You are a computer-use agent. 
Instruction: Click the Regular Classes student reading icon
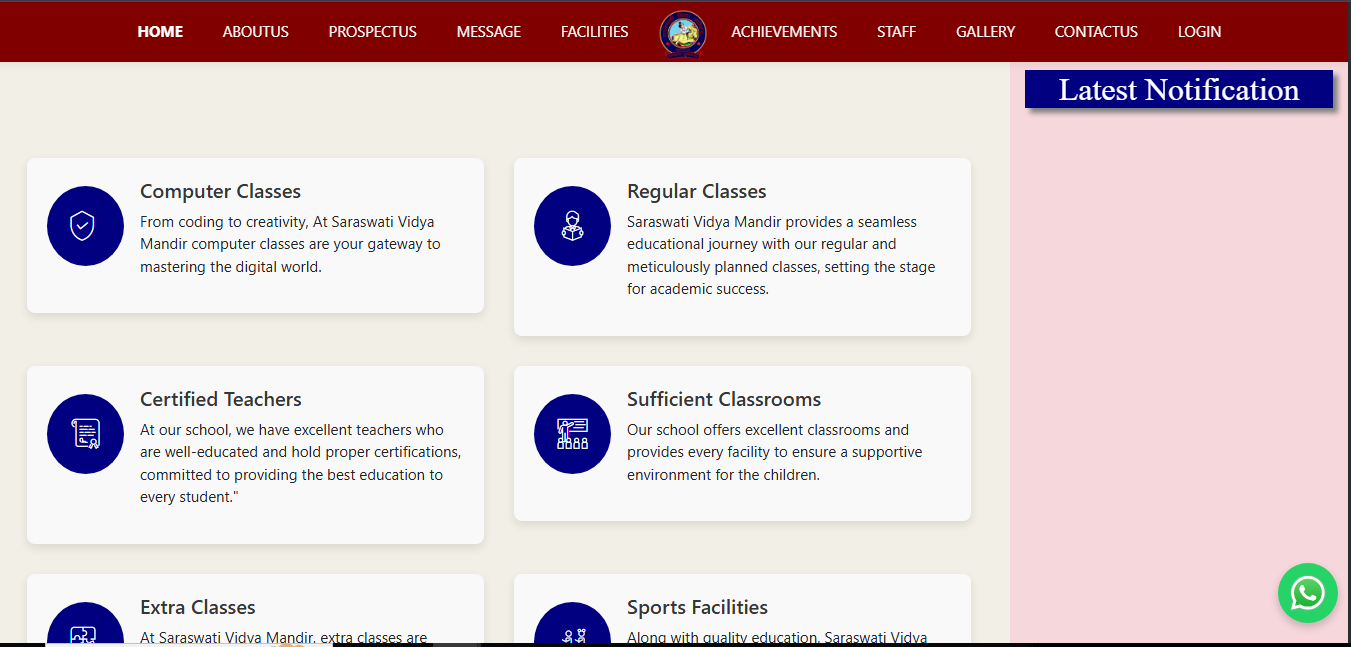click(572, 226)
